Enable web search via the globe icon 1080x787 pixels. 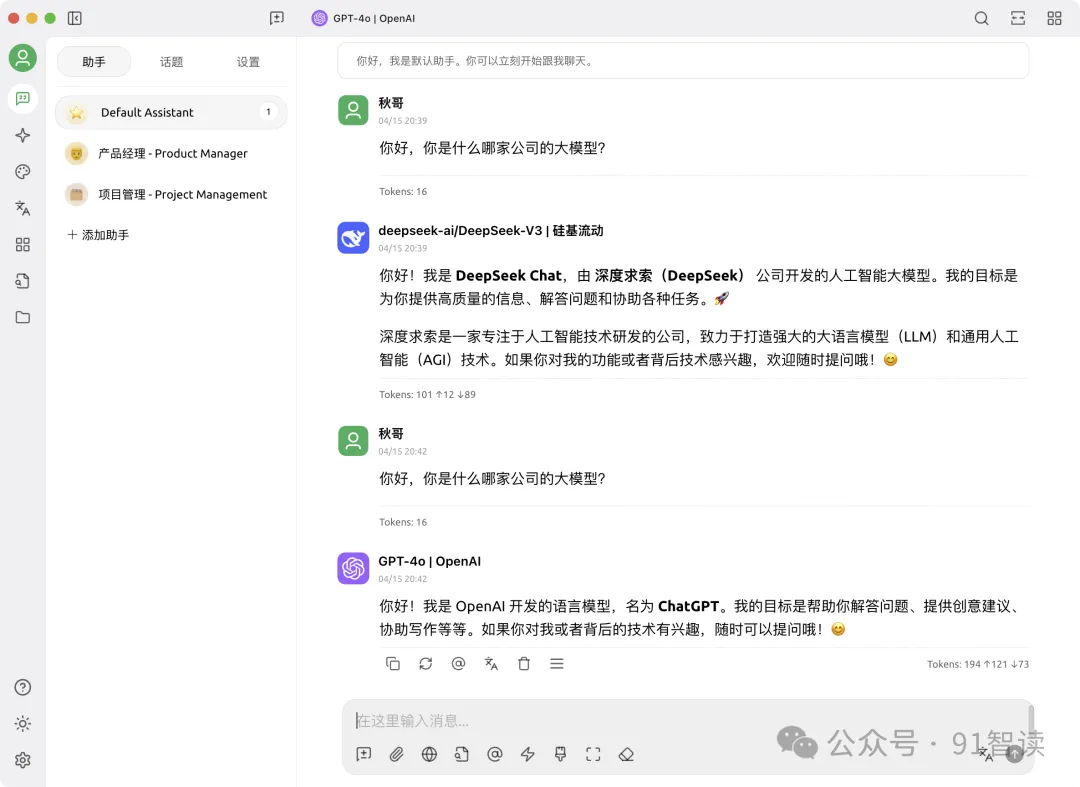[429, 754]
